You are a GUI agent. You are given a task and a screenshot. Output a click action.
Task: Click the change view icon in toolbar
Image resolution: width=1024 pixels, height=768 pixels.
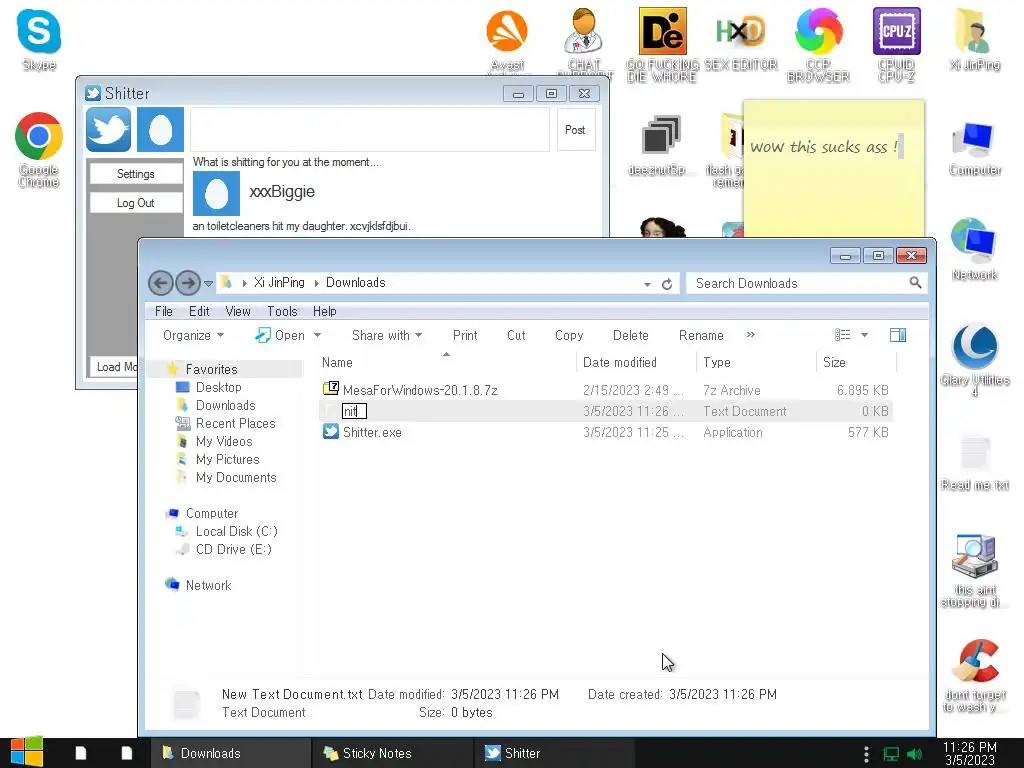pos(842,335)
